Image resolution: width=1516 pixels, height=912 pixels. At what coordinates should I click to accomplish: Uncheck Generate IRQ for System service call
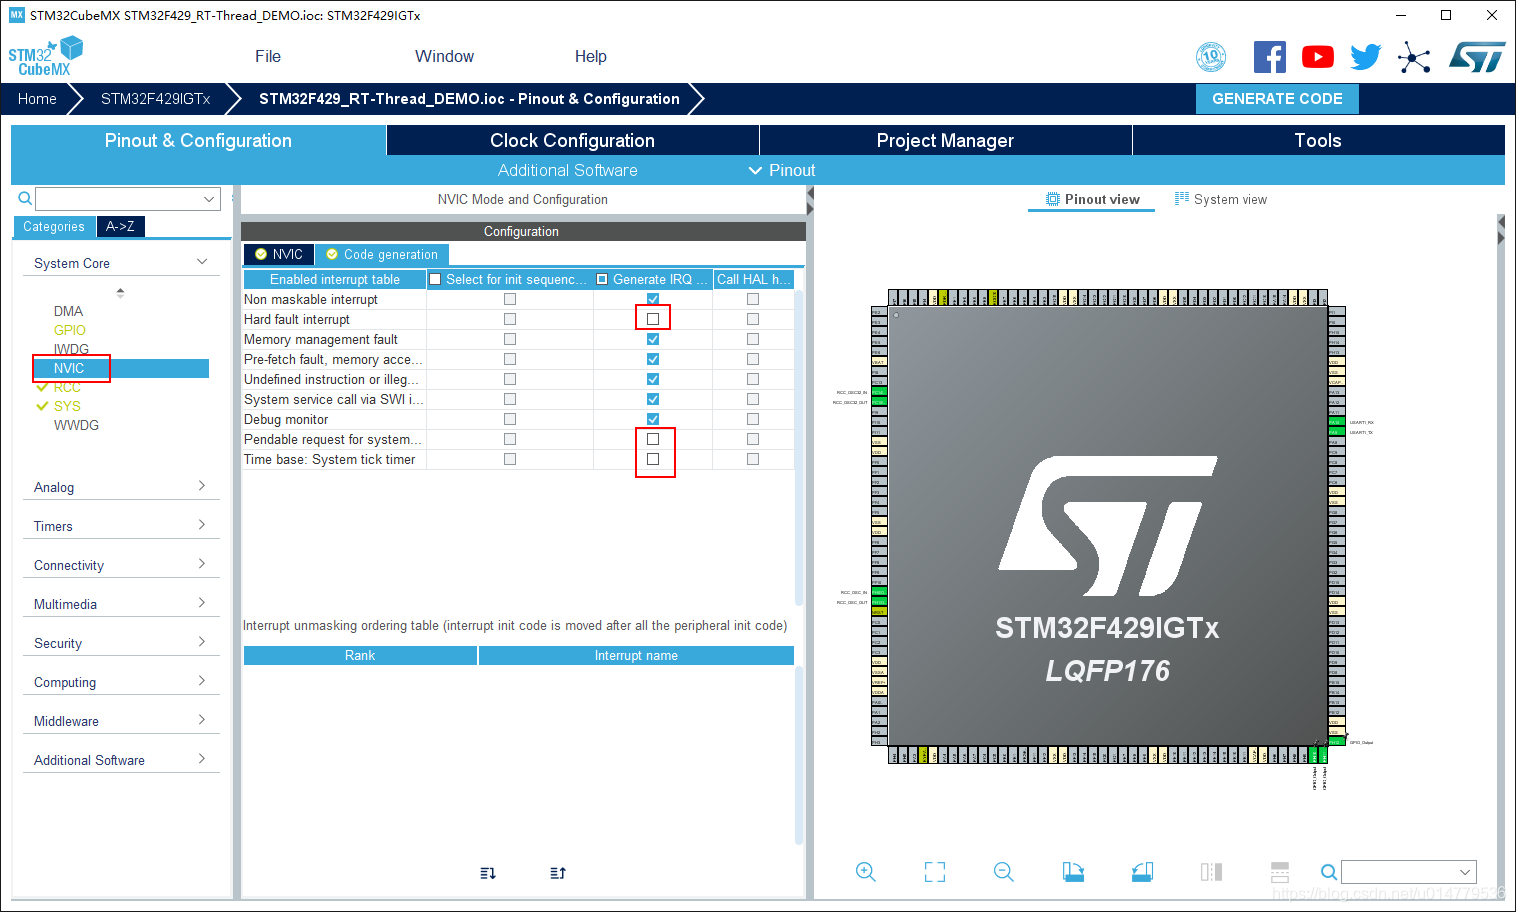pyautogui.click(x=653, y=399)
